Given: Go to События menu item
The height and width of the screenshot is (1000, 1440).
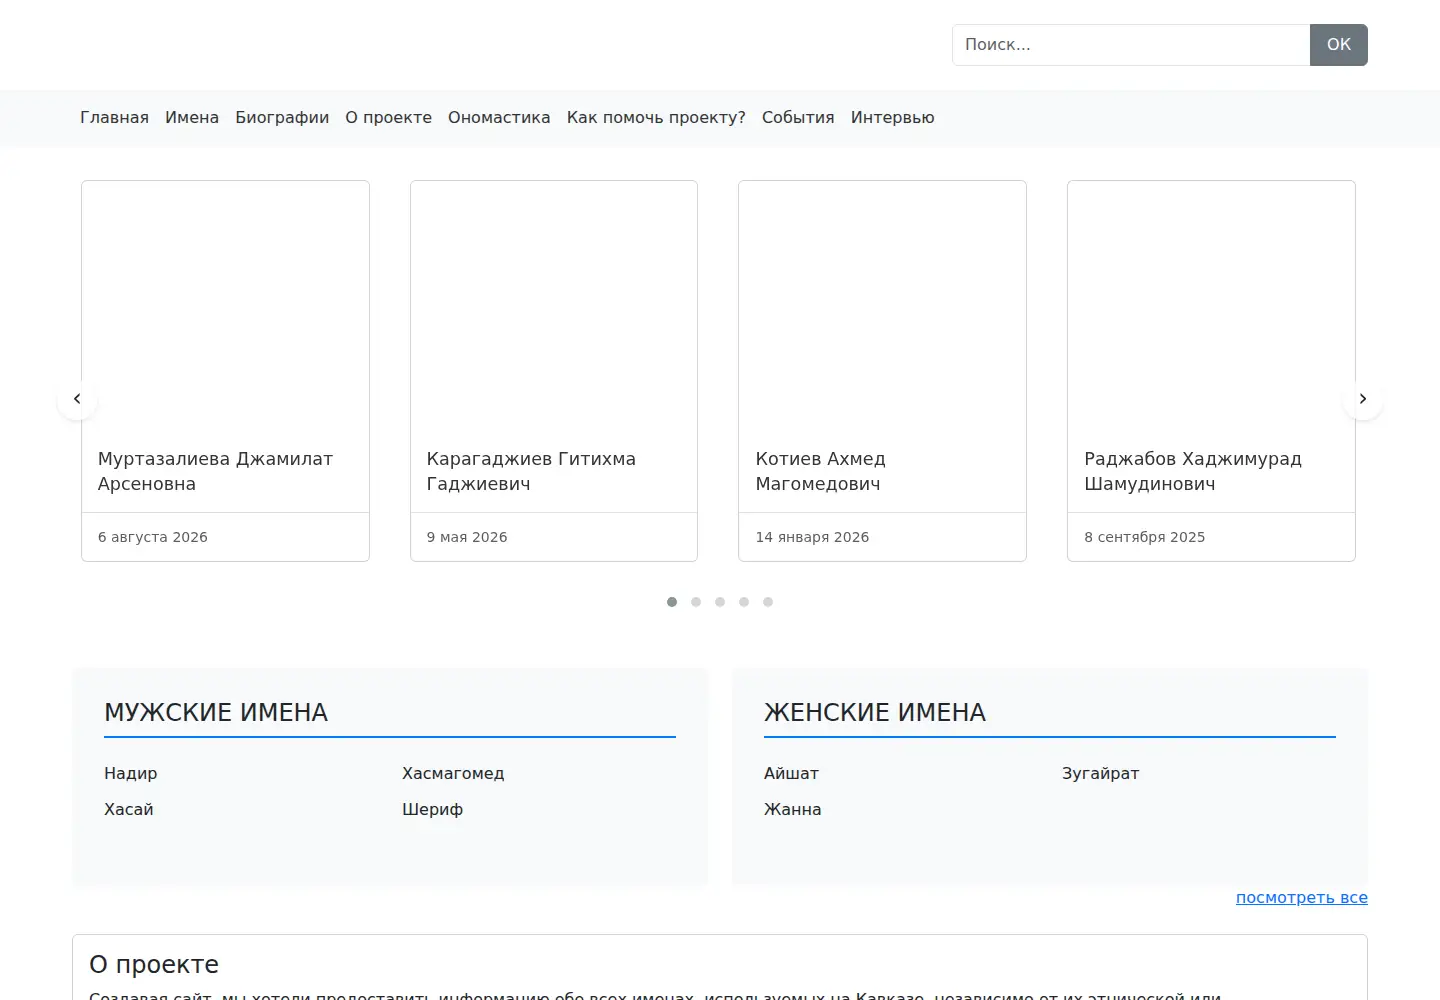Looking at the screenshot, I should (x=798, y=118).
